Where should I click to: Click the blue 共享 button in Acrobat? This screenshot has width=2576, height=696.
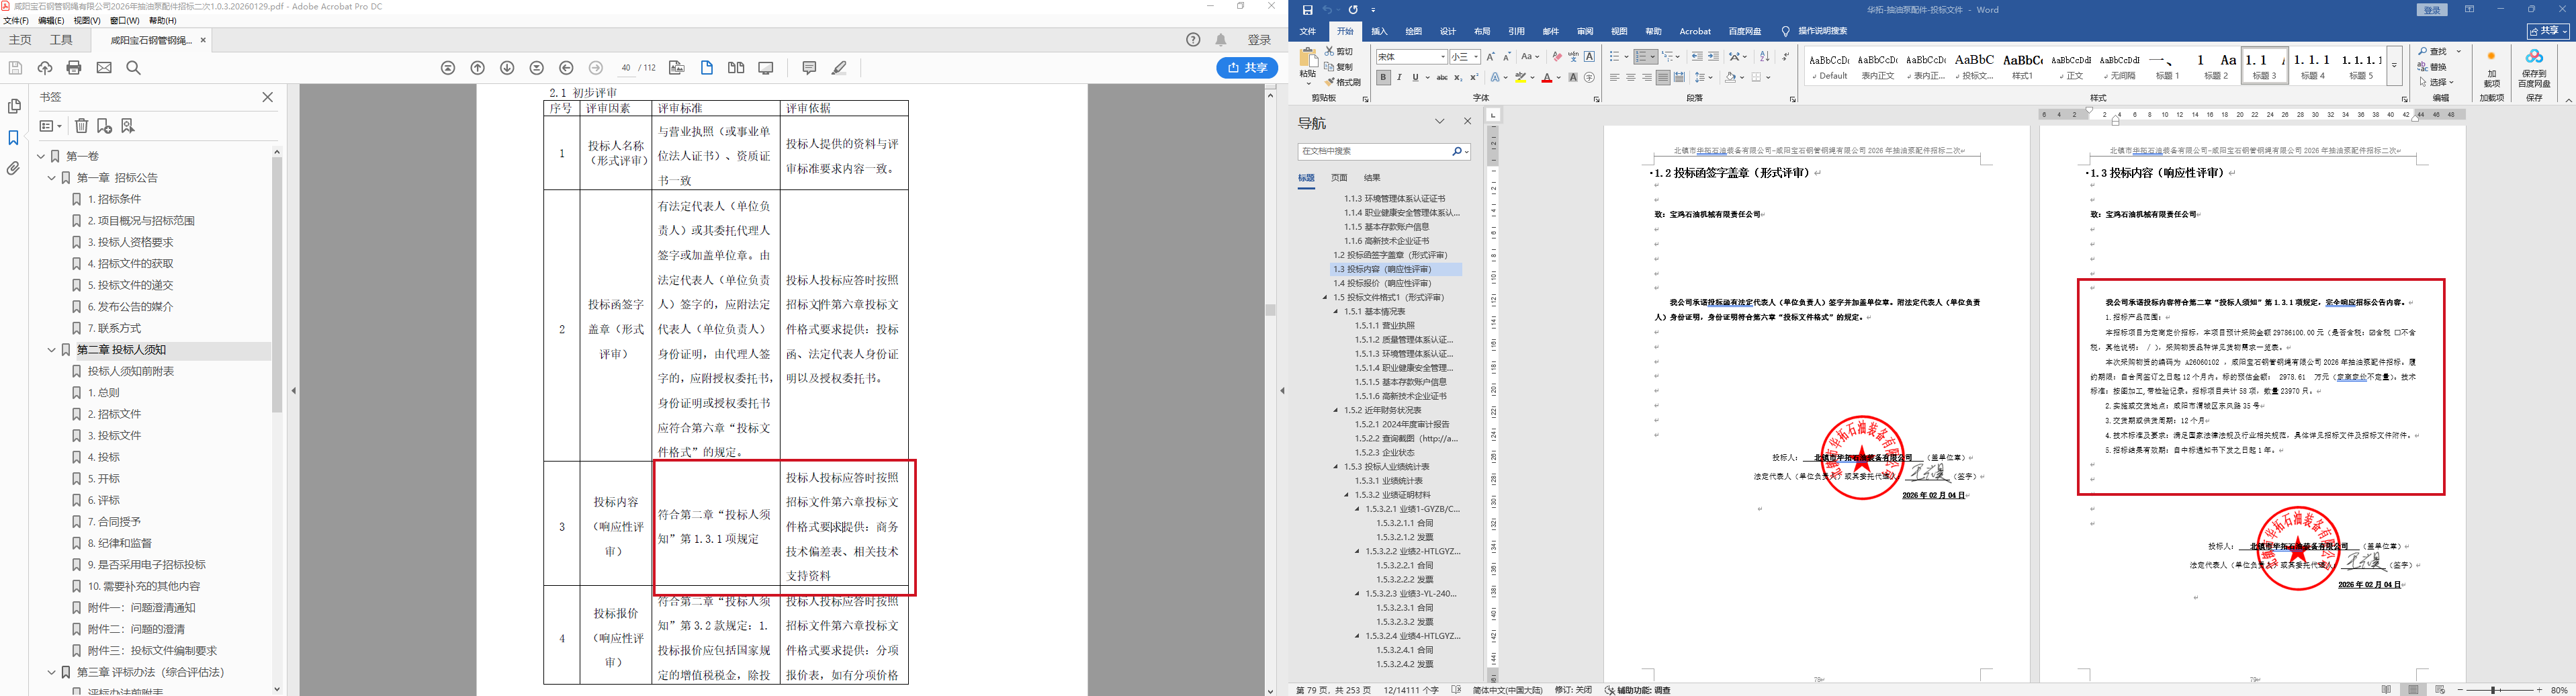point(1247,68)
